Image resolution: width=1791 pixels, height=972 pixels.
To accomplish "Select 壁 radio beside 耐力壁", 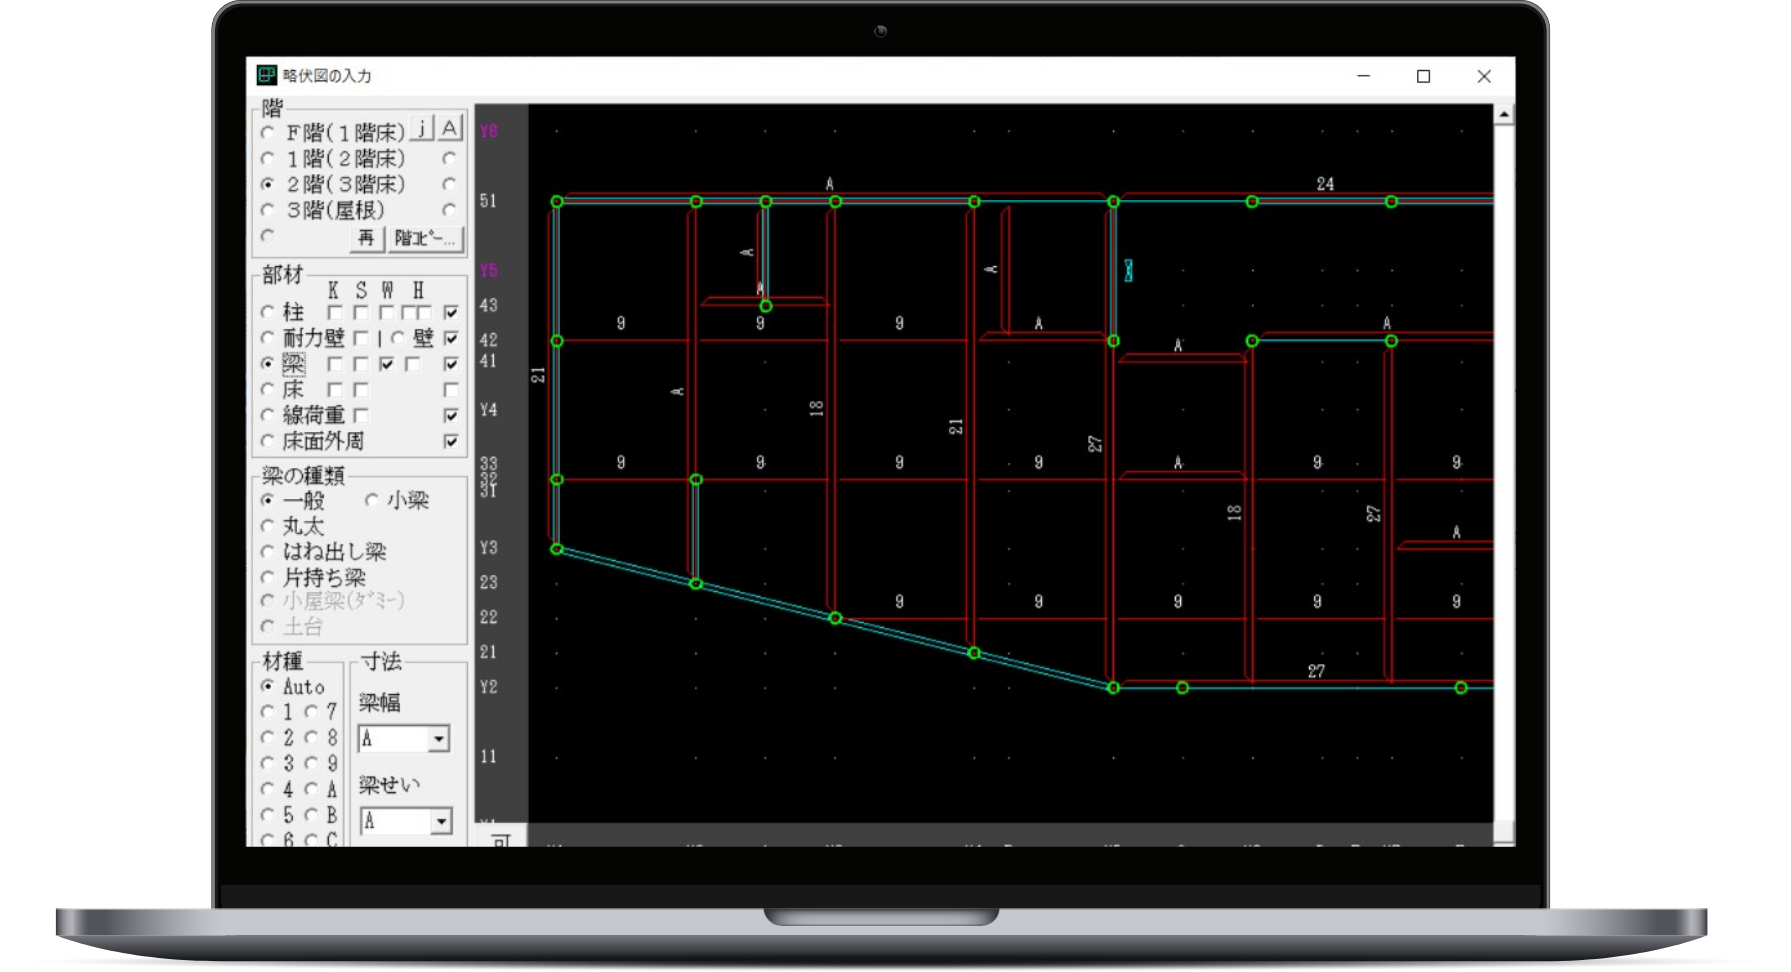I will pyautogui.click(x=398, y=338).
